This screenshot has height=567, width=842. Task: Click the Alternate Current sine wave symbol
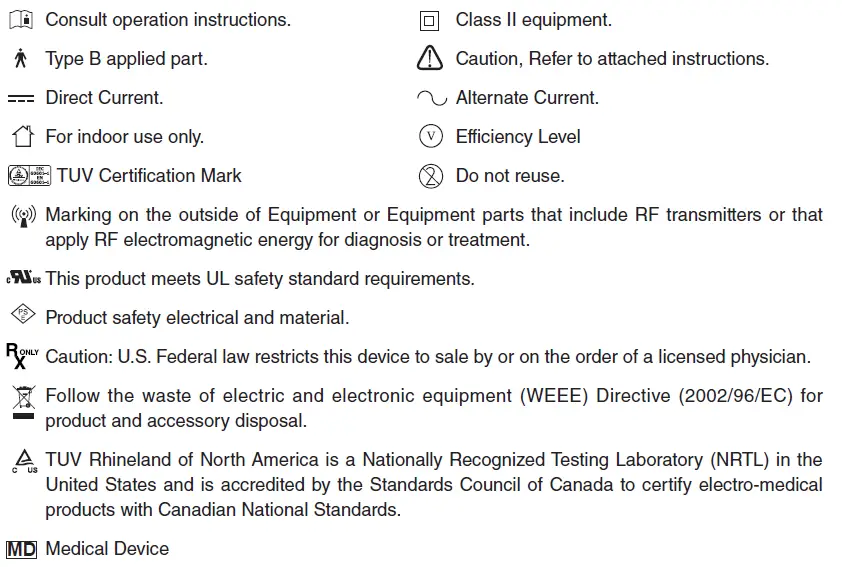431,98
